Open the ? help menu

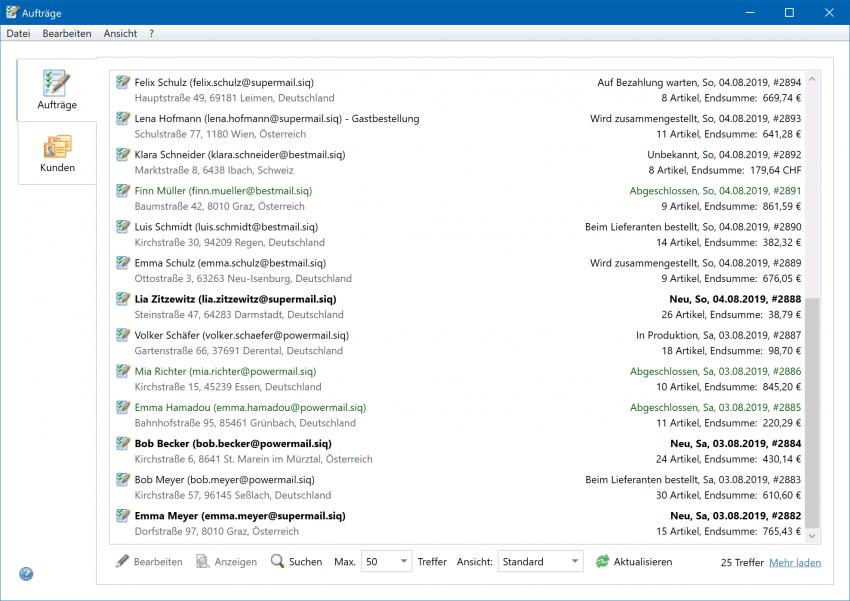(x=152, y=33)
